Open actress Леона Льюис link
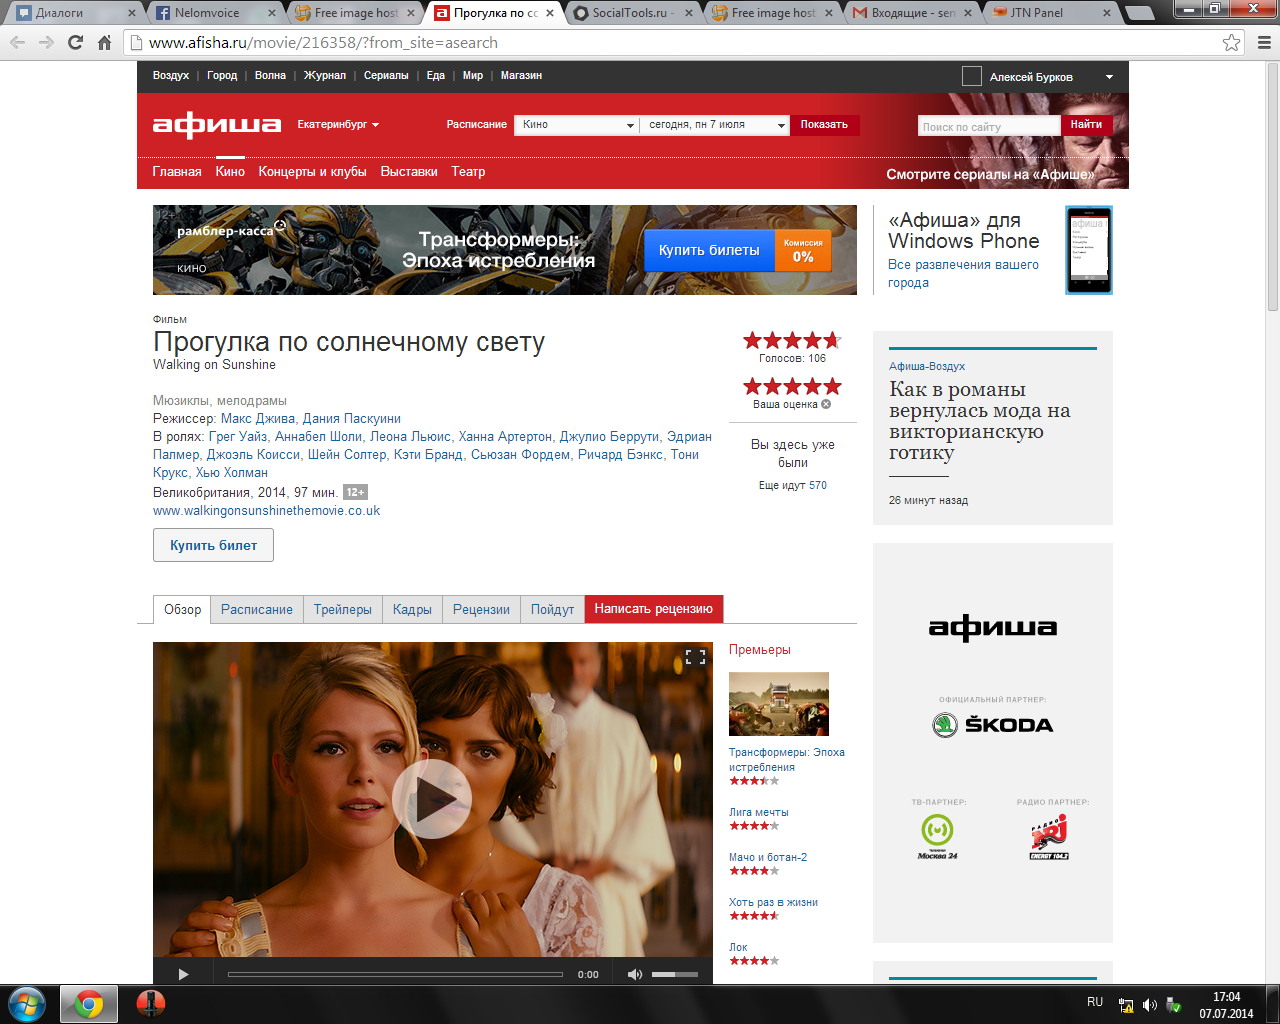Screen dimensions: 1280x1024 tap(410, 437)
